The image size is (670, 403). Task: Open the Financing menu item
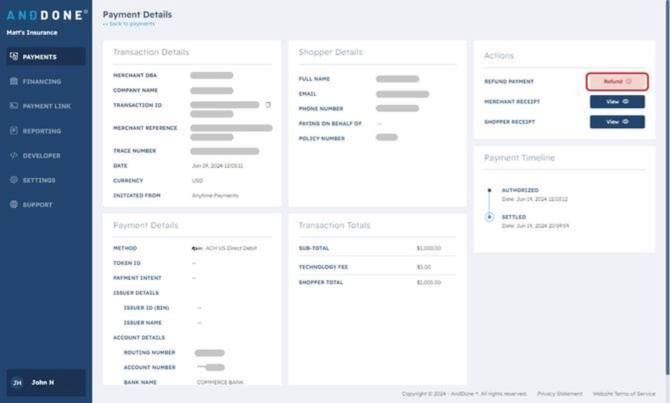tap(41, 81)
